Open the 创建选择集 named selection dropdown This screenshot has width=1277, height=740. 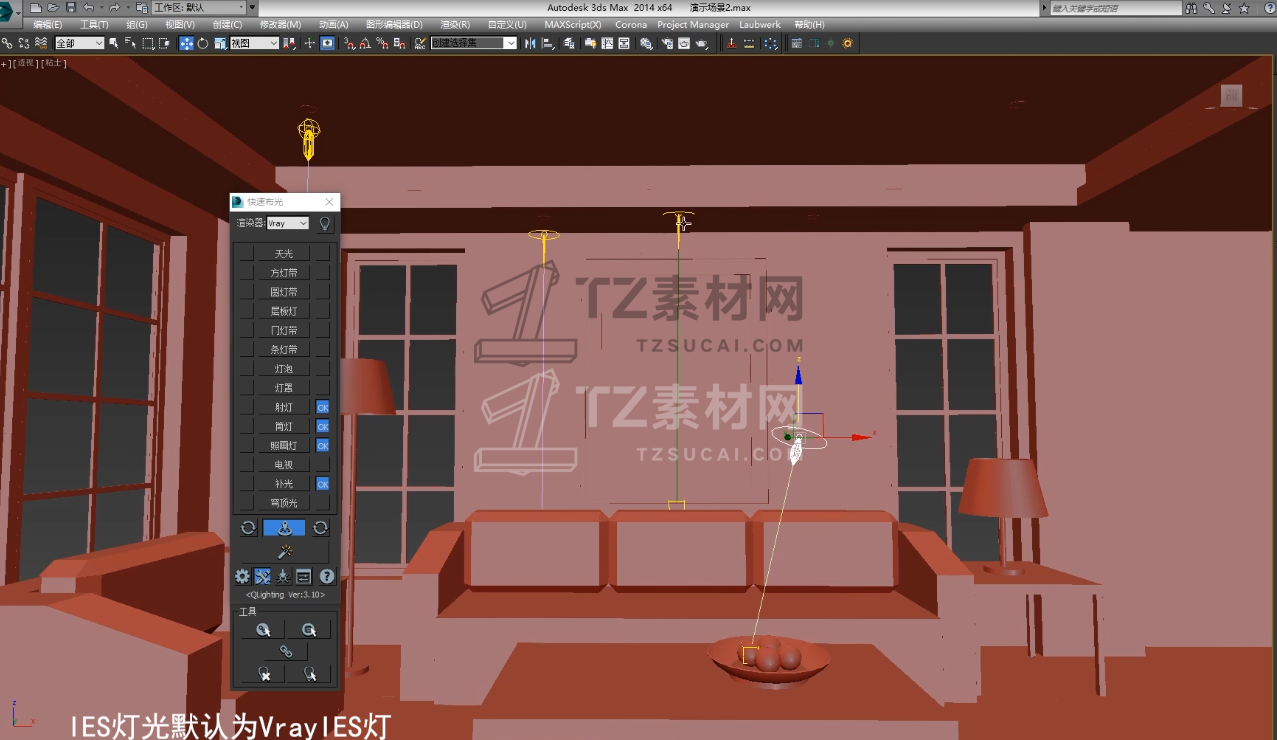474,43
